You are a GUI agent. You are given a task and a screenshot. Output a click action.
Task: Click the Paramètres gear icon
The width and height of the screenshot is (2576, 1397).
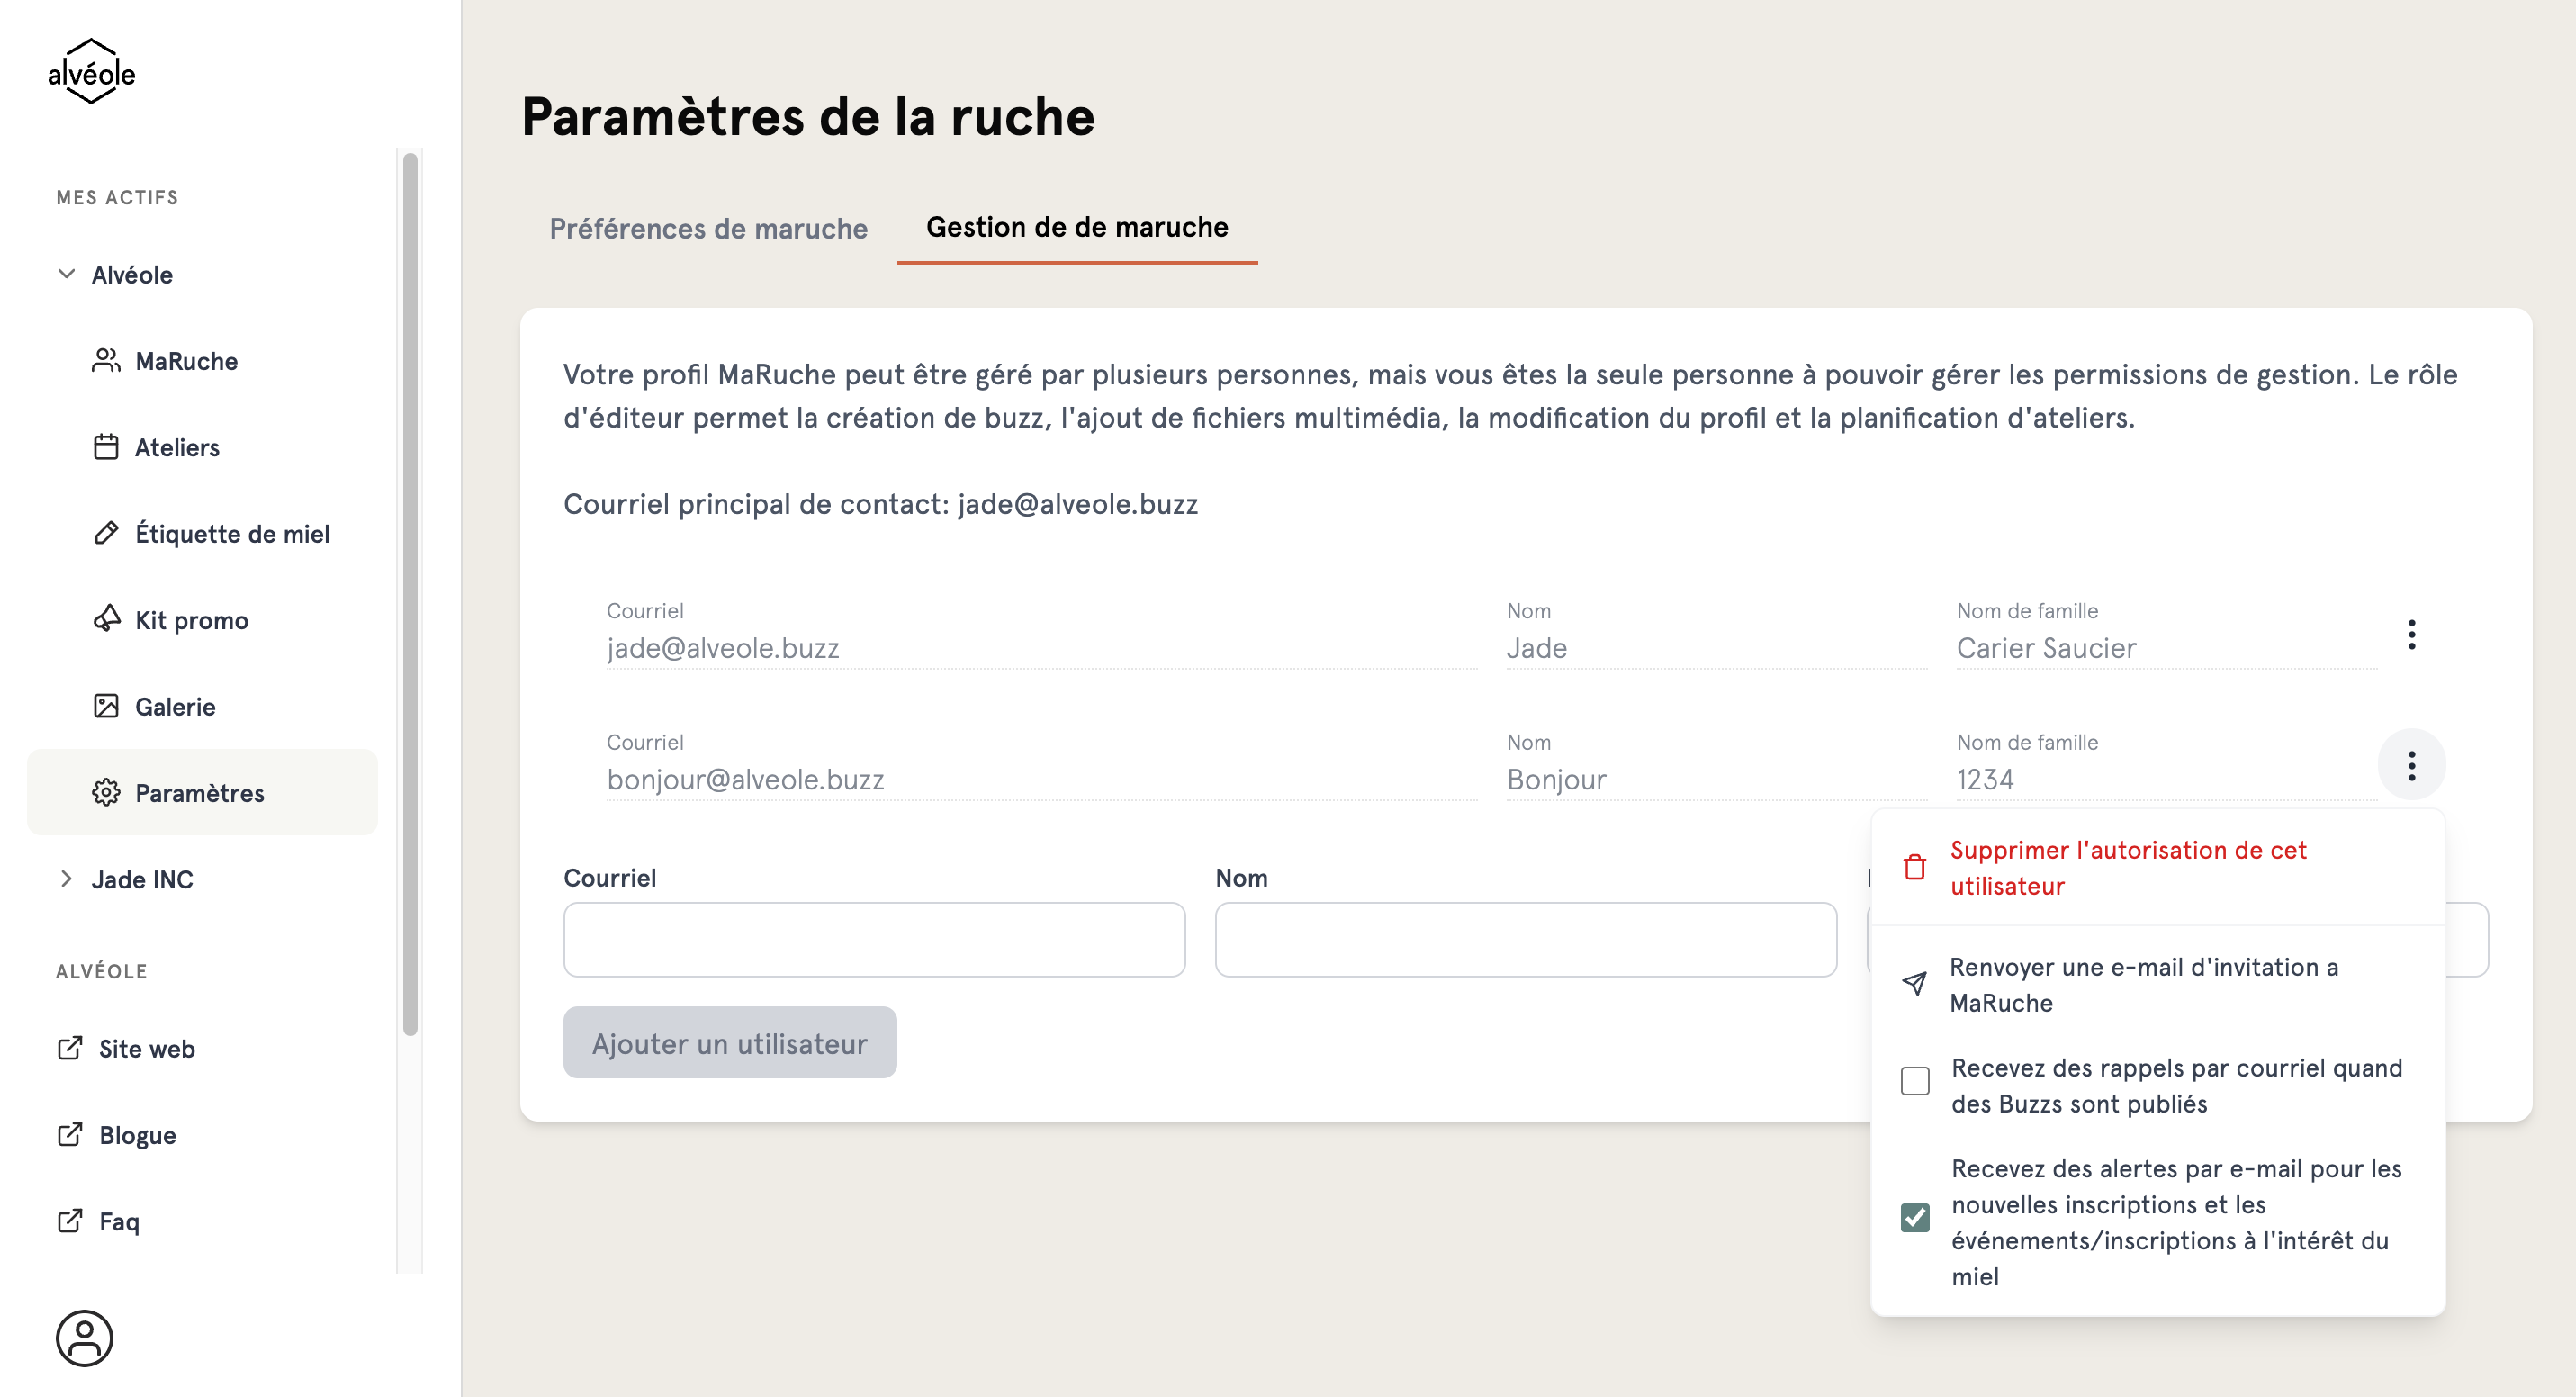click(106, 792)
